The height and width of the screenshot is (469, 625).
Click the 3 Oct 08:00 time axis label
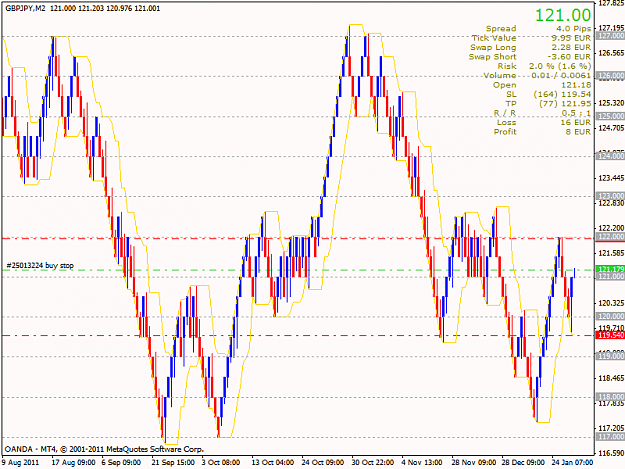tap(220, 462)
